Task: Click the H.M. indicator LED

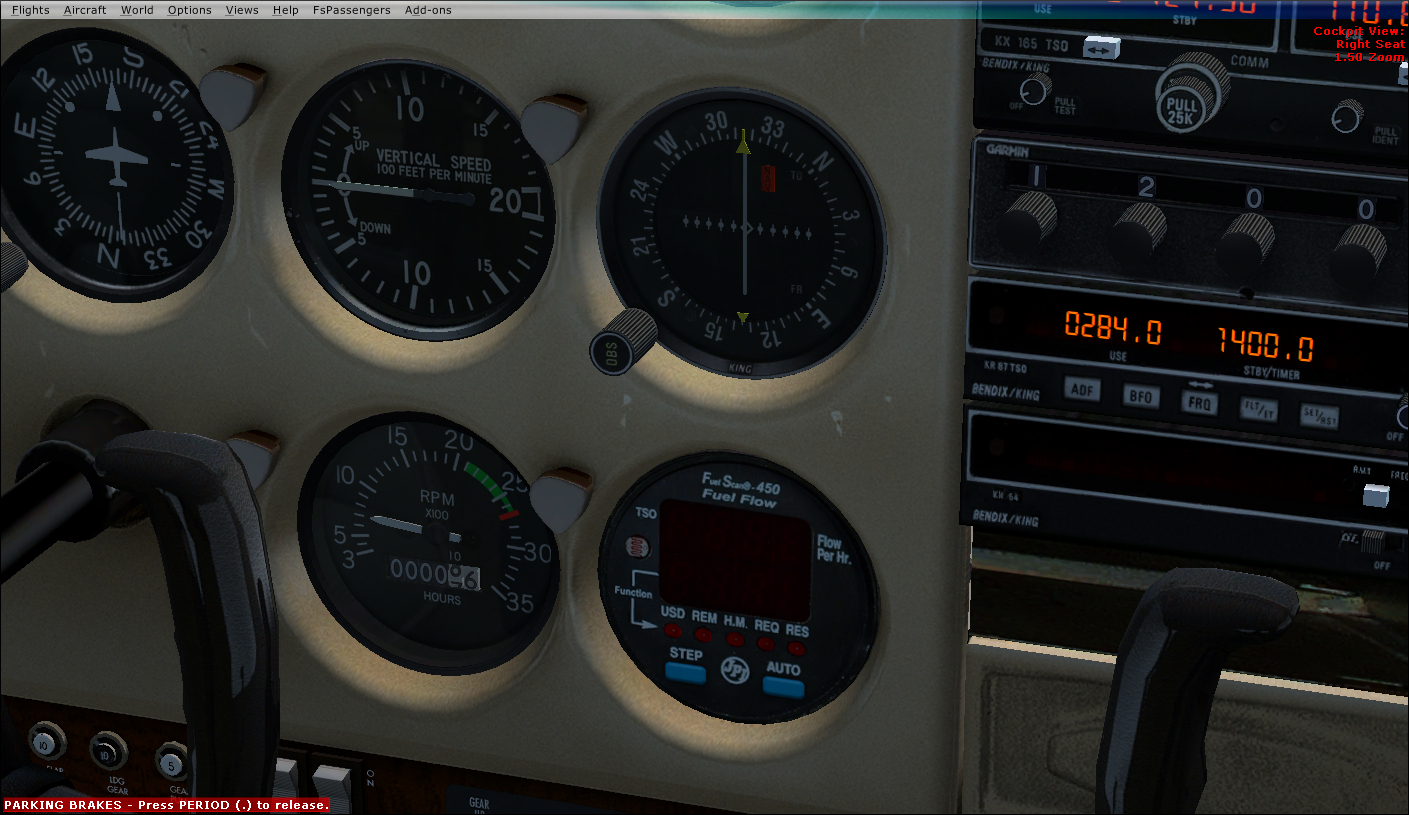Action: pos(735,637)
